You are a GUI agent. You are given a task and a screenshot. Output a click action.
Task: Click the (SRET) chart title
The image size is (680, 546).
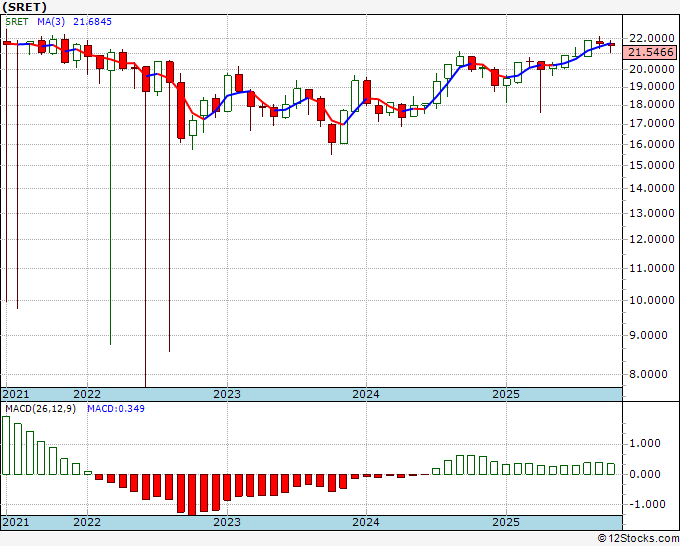(x=24, y=7)
